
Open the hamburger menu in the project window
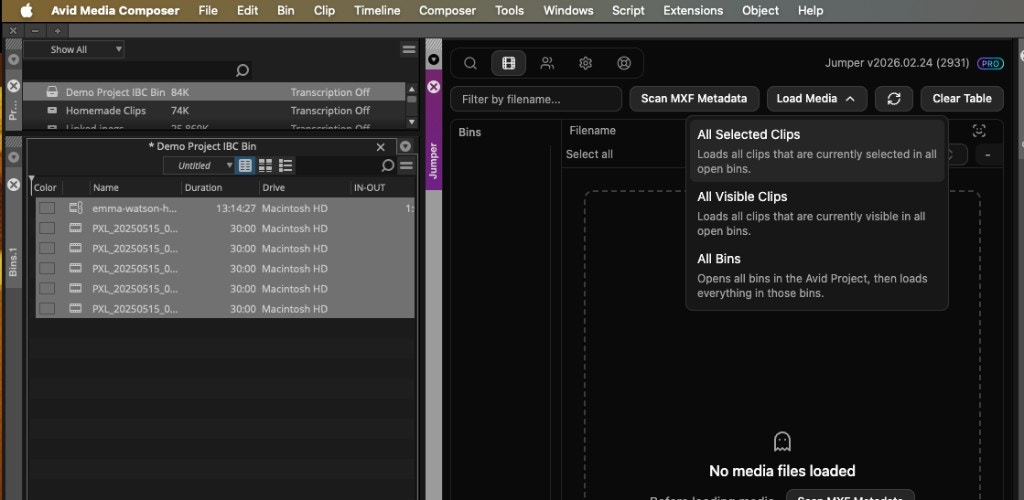tap(409, 50)
